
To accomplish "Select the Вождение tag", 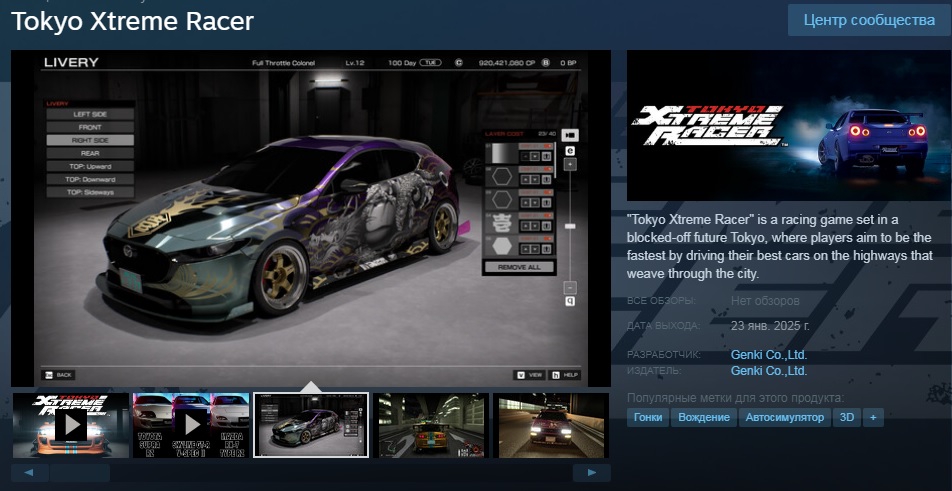I will (x=704, y=417).
